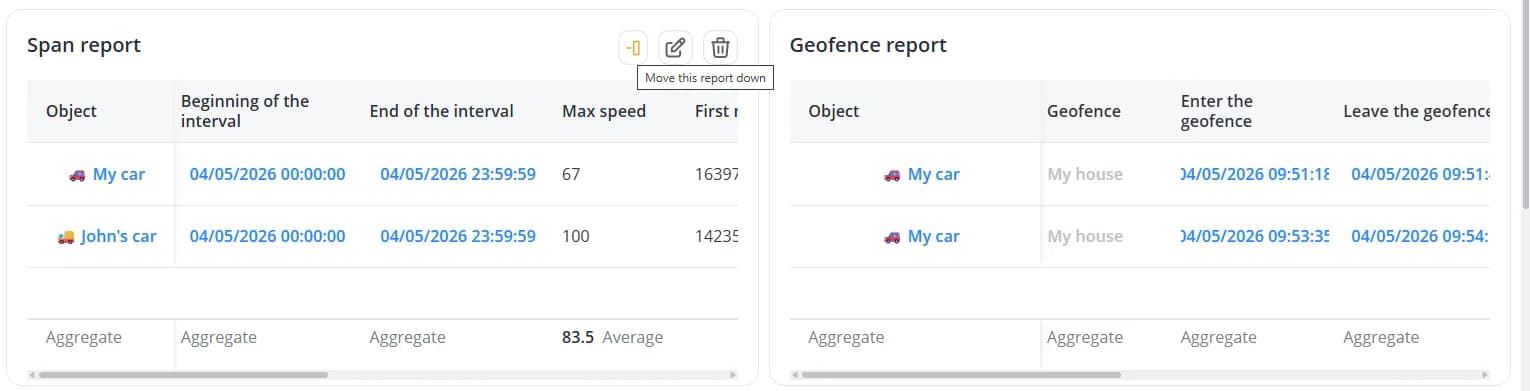This screenshot has height=391, width=1530.
Task: Click the Object column header in Geofence report
Action: [834, 111]
